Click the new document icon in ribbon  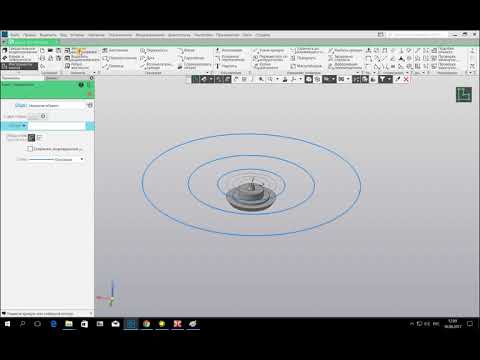coord(43,51)
